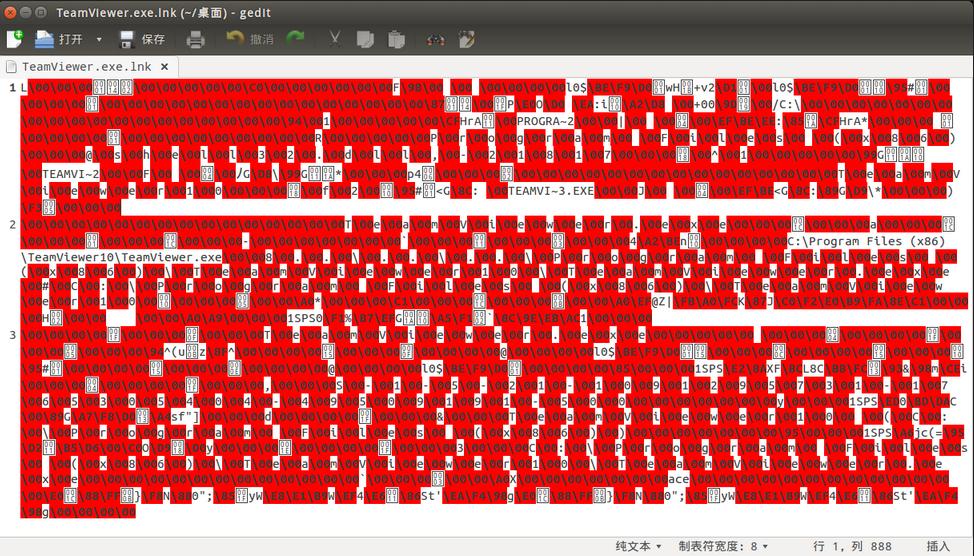Open the 纯文本 language dropdown

639,546
